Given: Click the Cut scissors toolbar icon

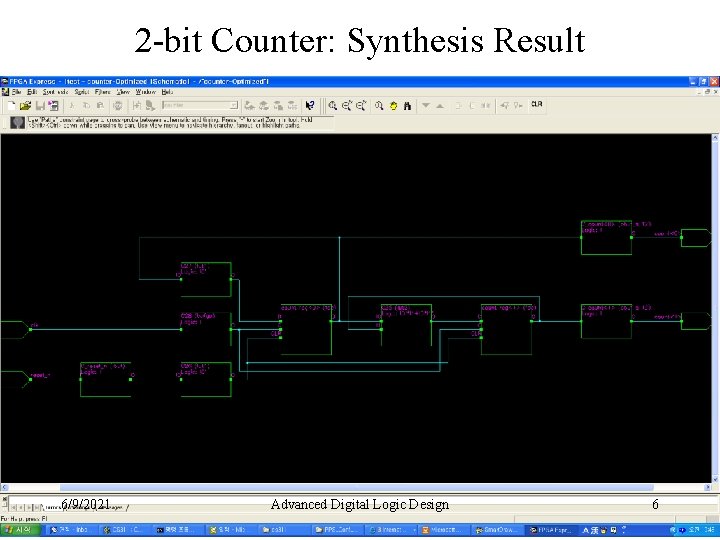Looking at the screenshot, I should tap(72, 106).
